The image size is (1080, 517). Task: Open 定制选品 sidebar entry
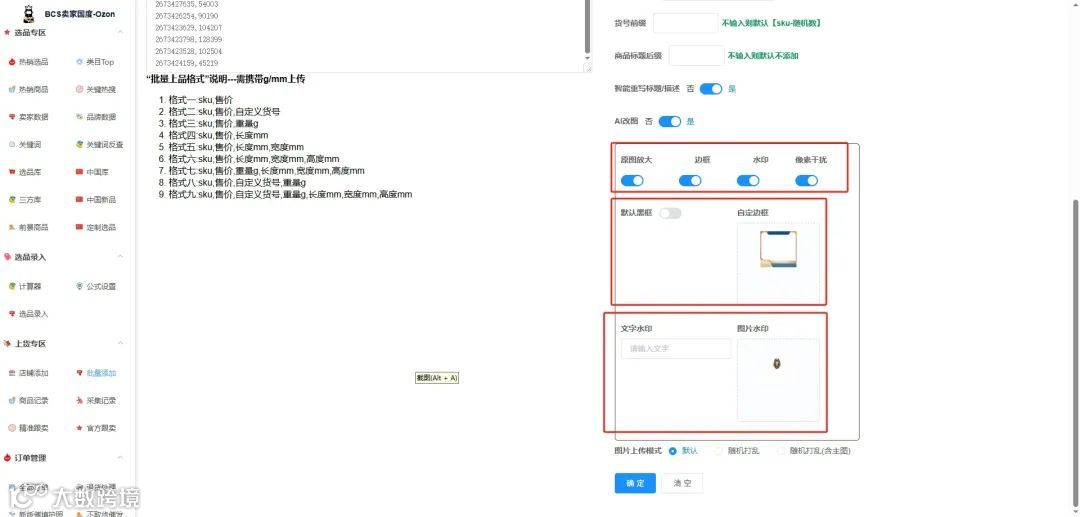click(96, 227)
